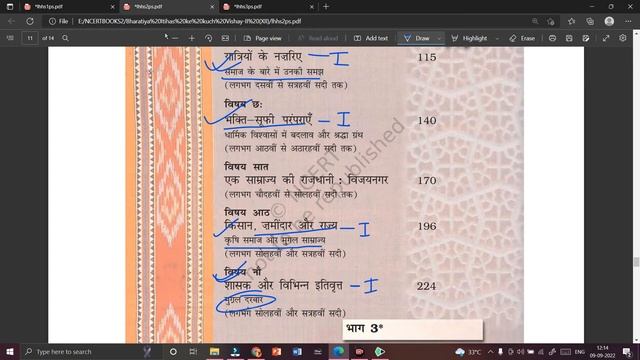Toggle the Draw tool

coord(417,38)
